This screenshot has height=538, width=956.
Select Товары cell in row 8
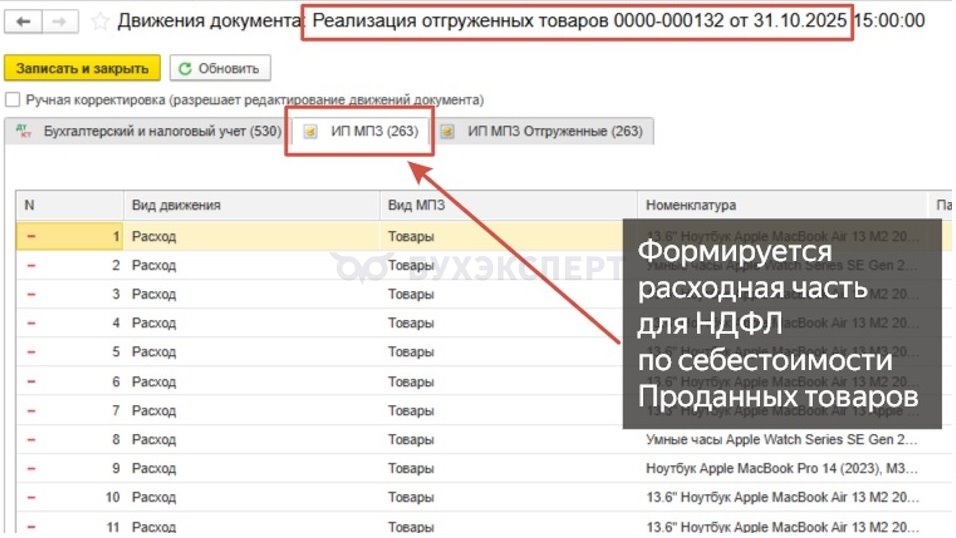coord(508,439)
